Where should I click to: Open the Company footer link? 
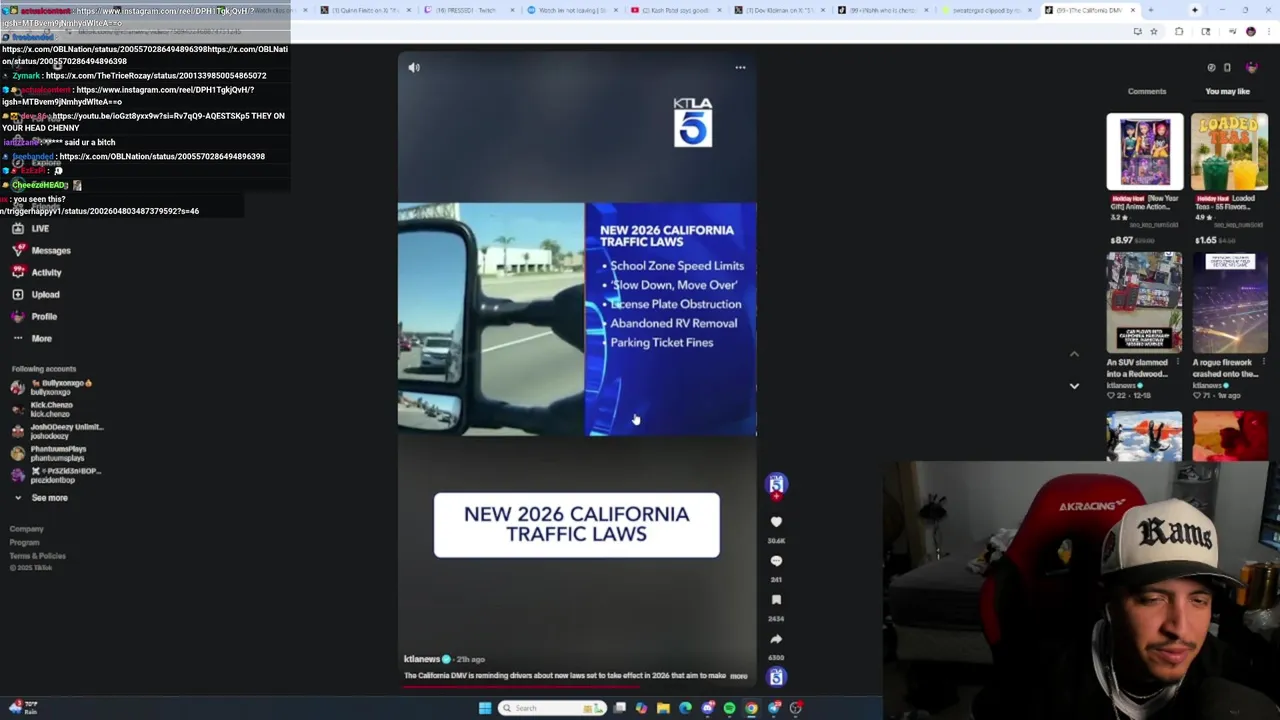(27, 529)
